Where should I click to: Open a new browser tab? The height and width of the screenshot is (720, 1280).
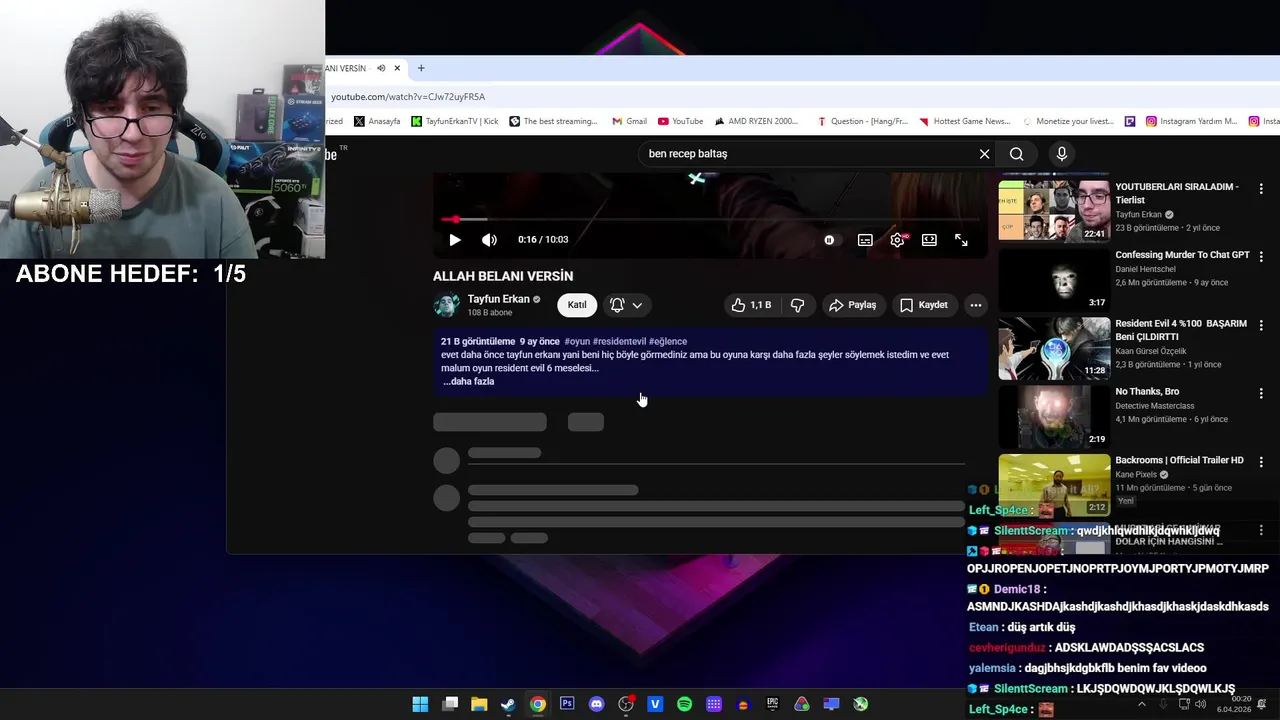coord(421,68)
